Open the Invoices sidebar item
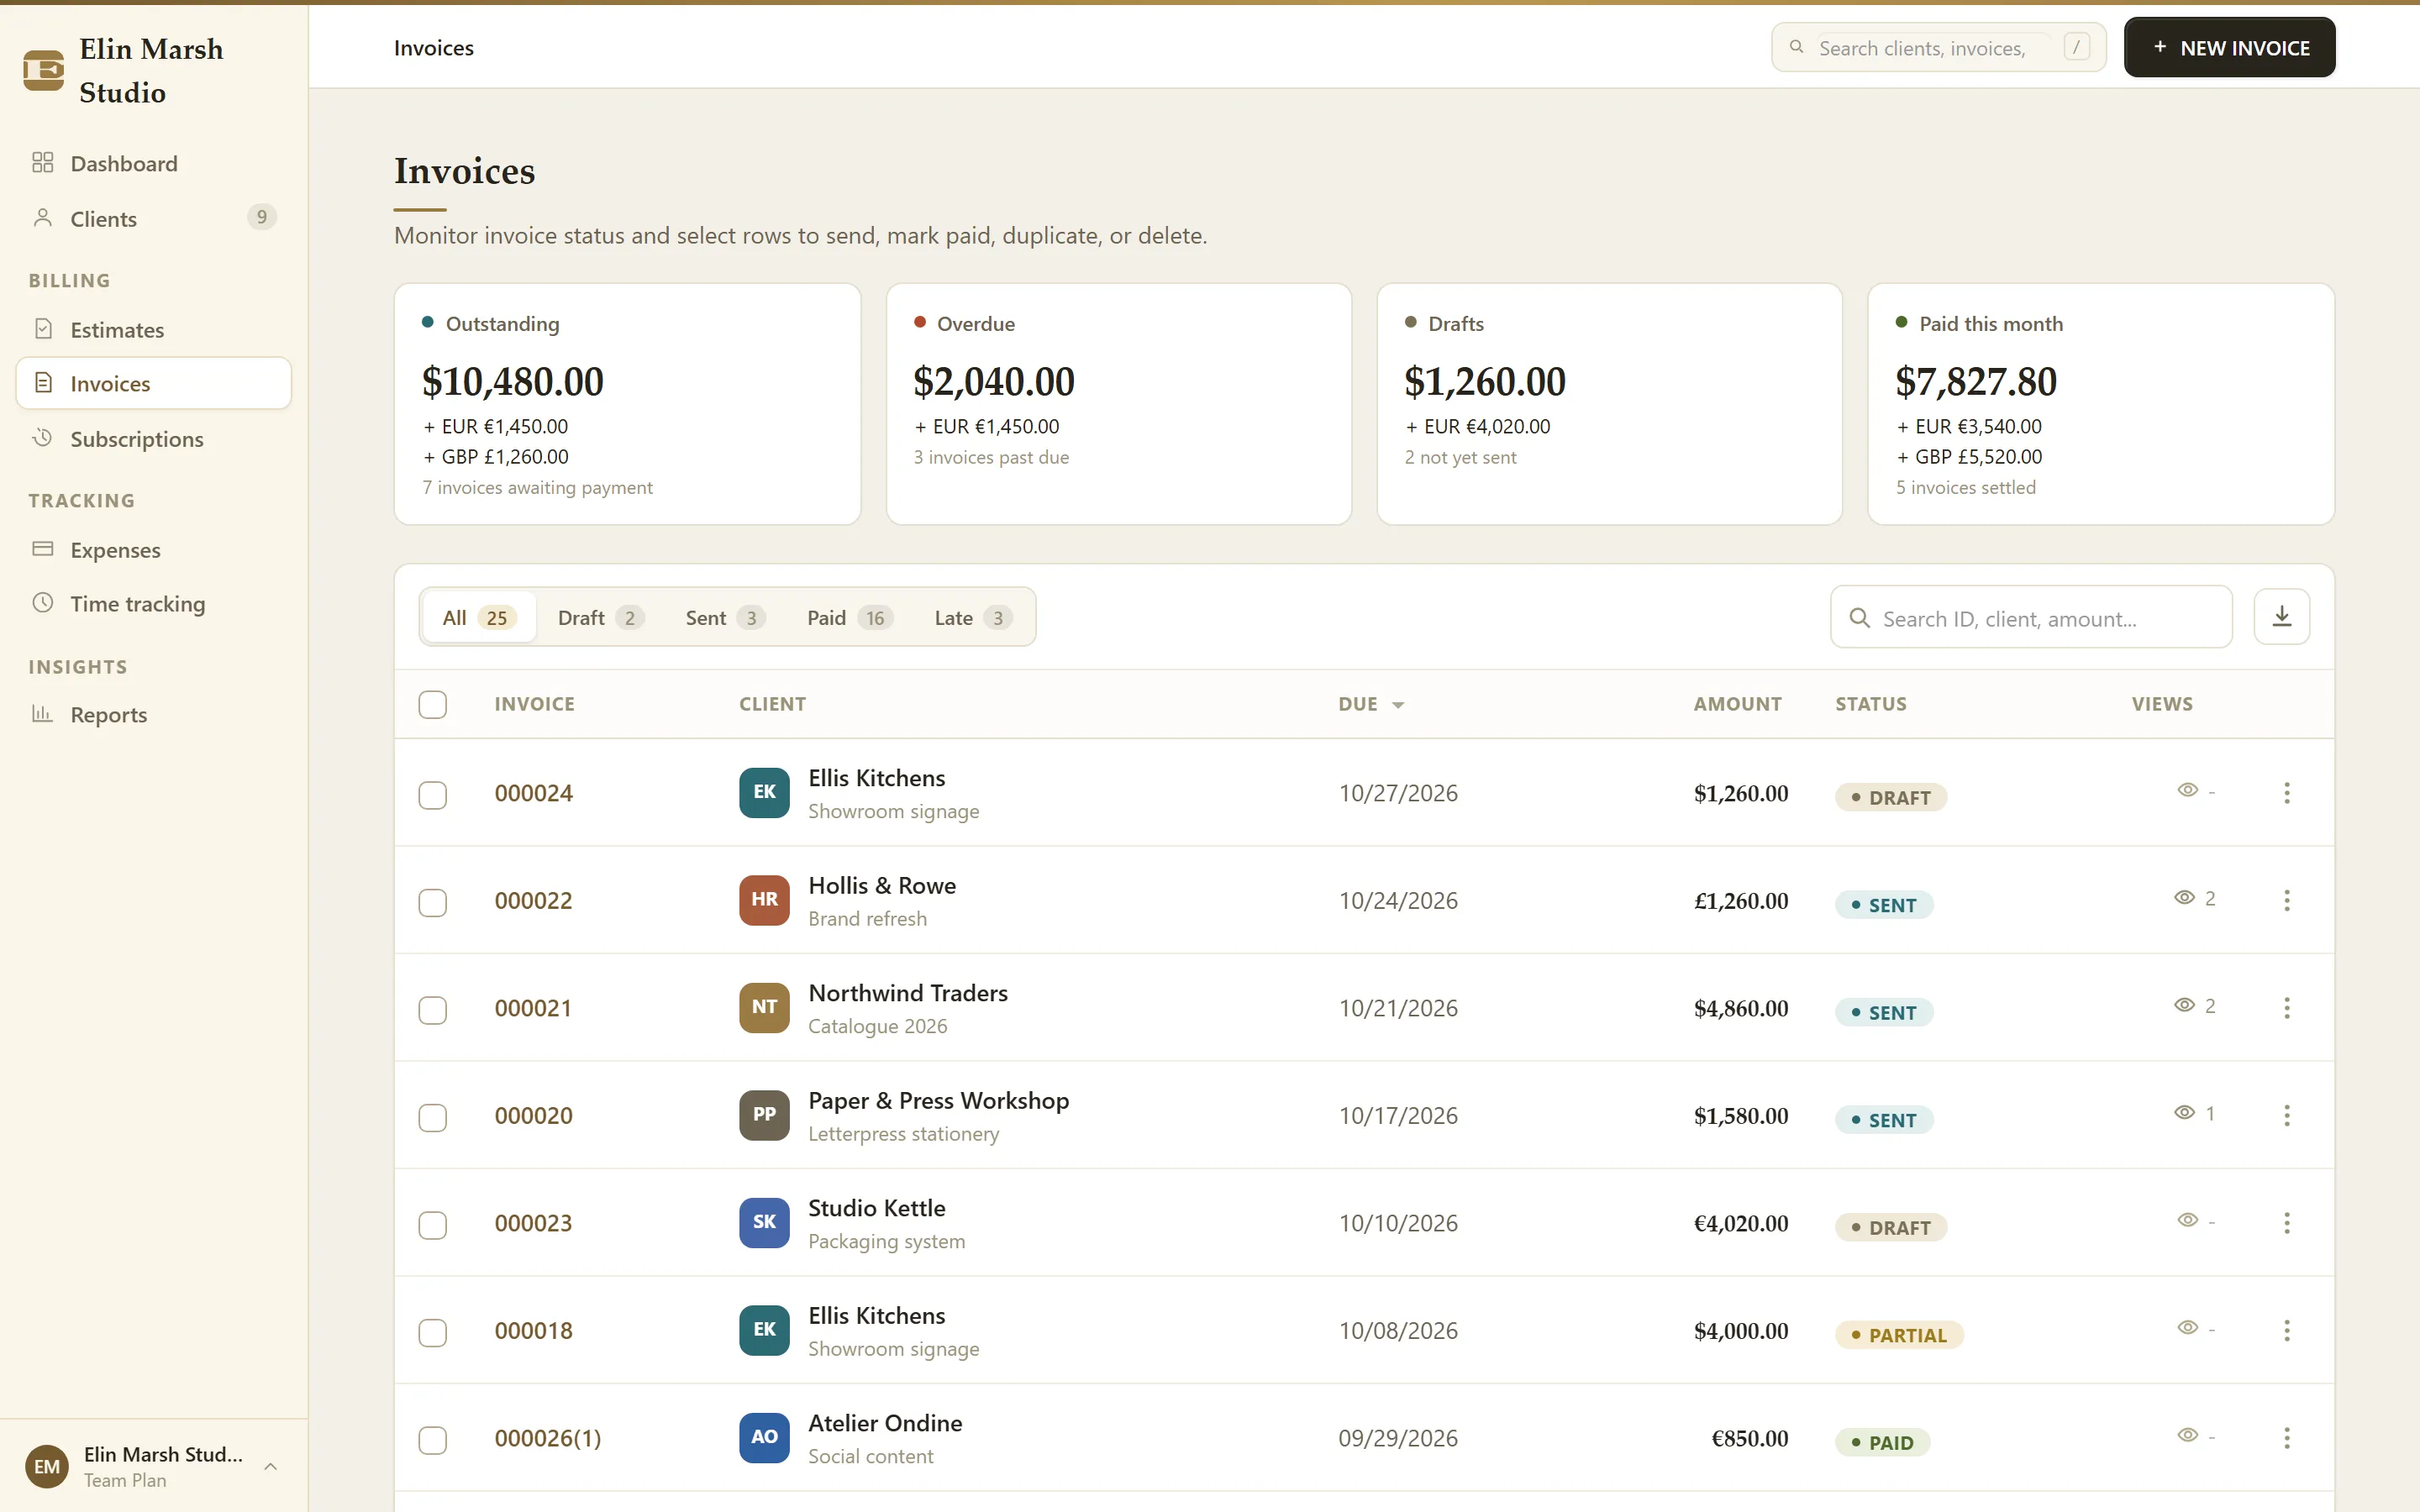Image resolution: width=2420 pixels, height=1512 pixels. pos(154,383)
